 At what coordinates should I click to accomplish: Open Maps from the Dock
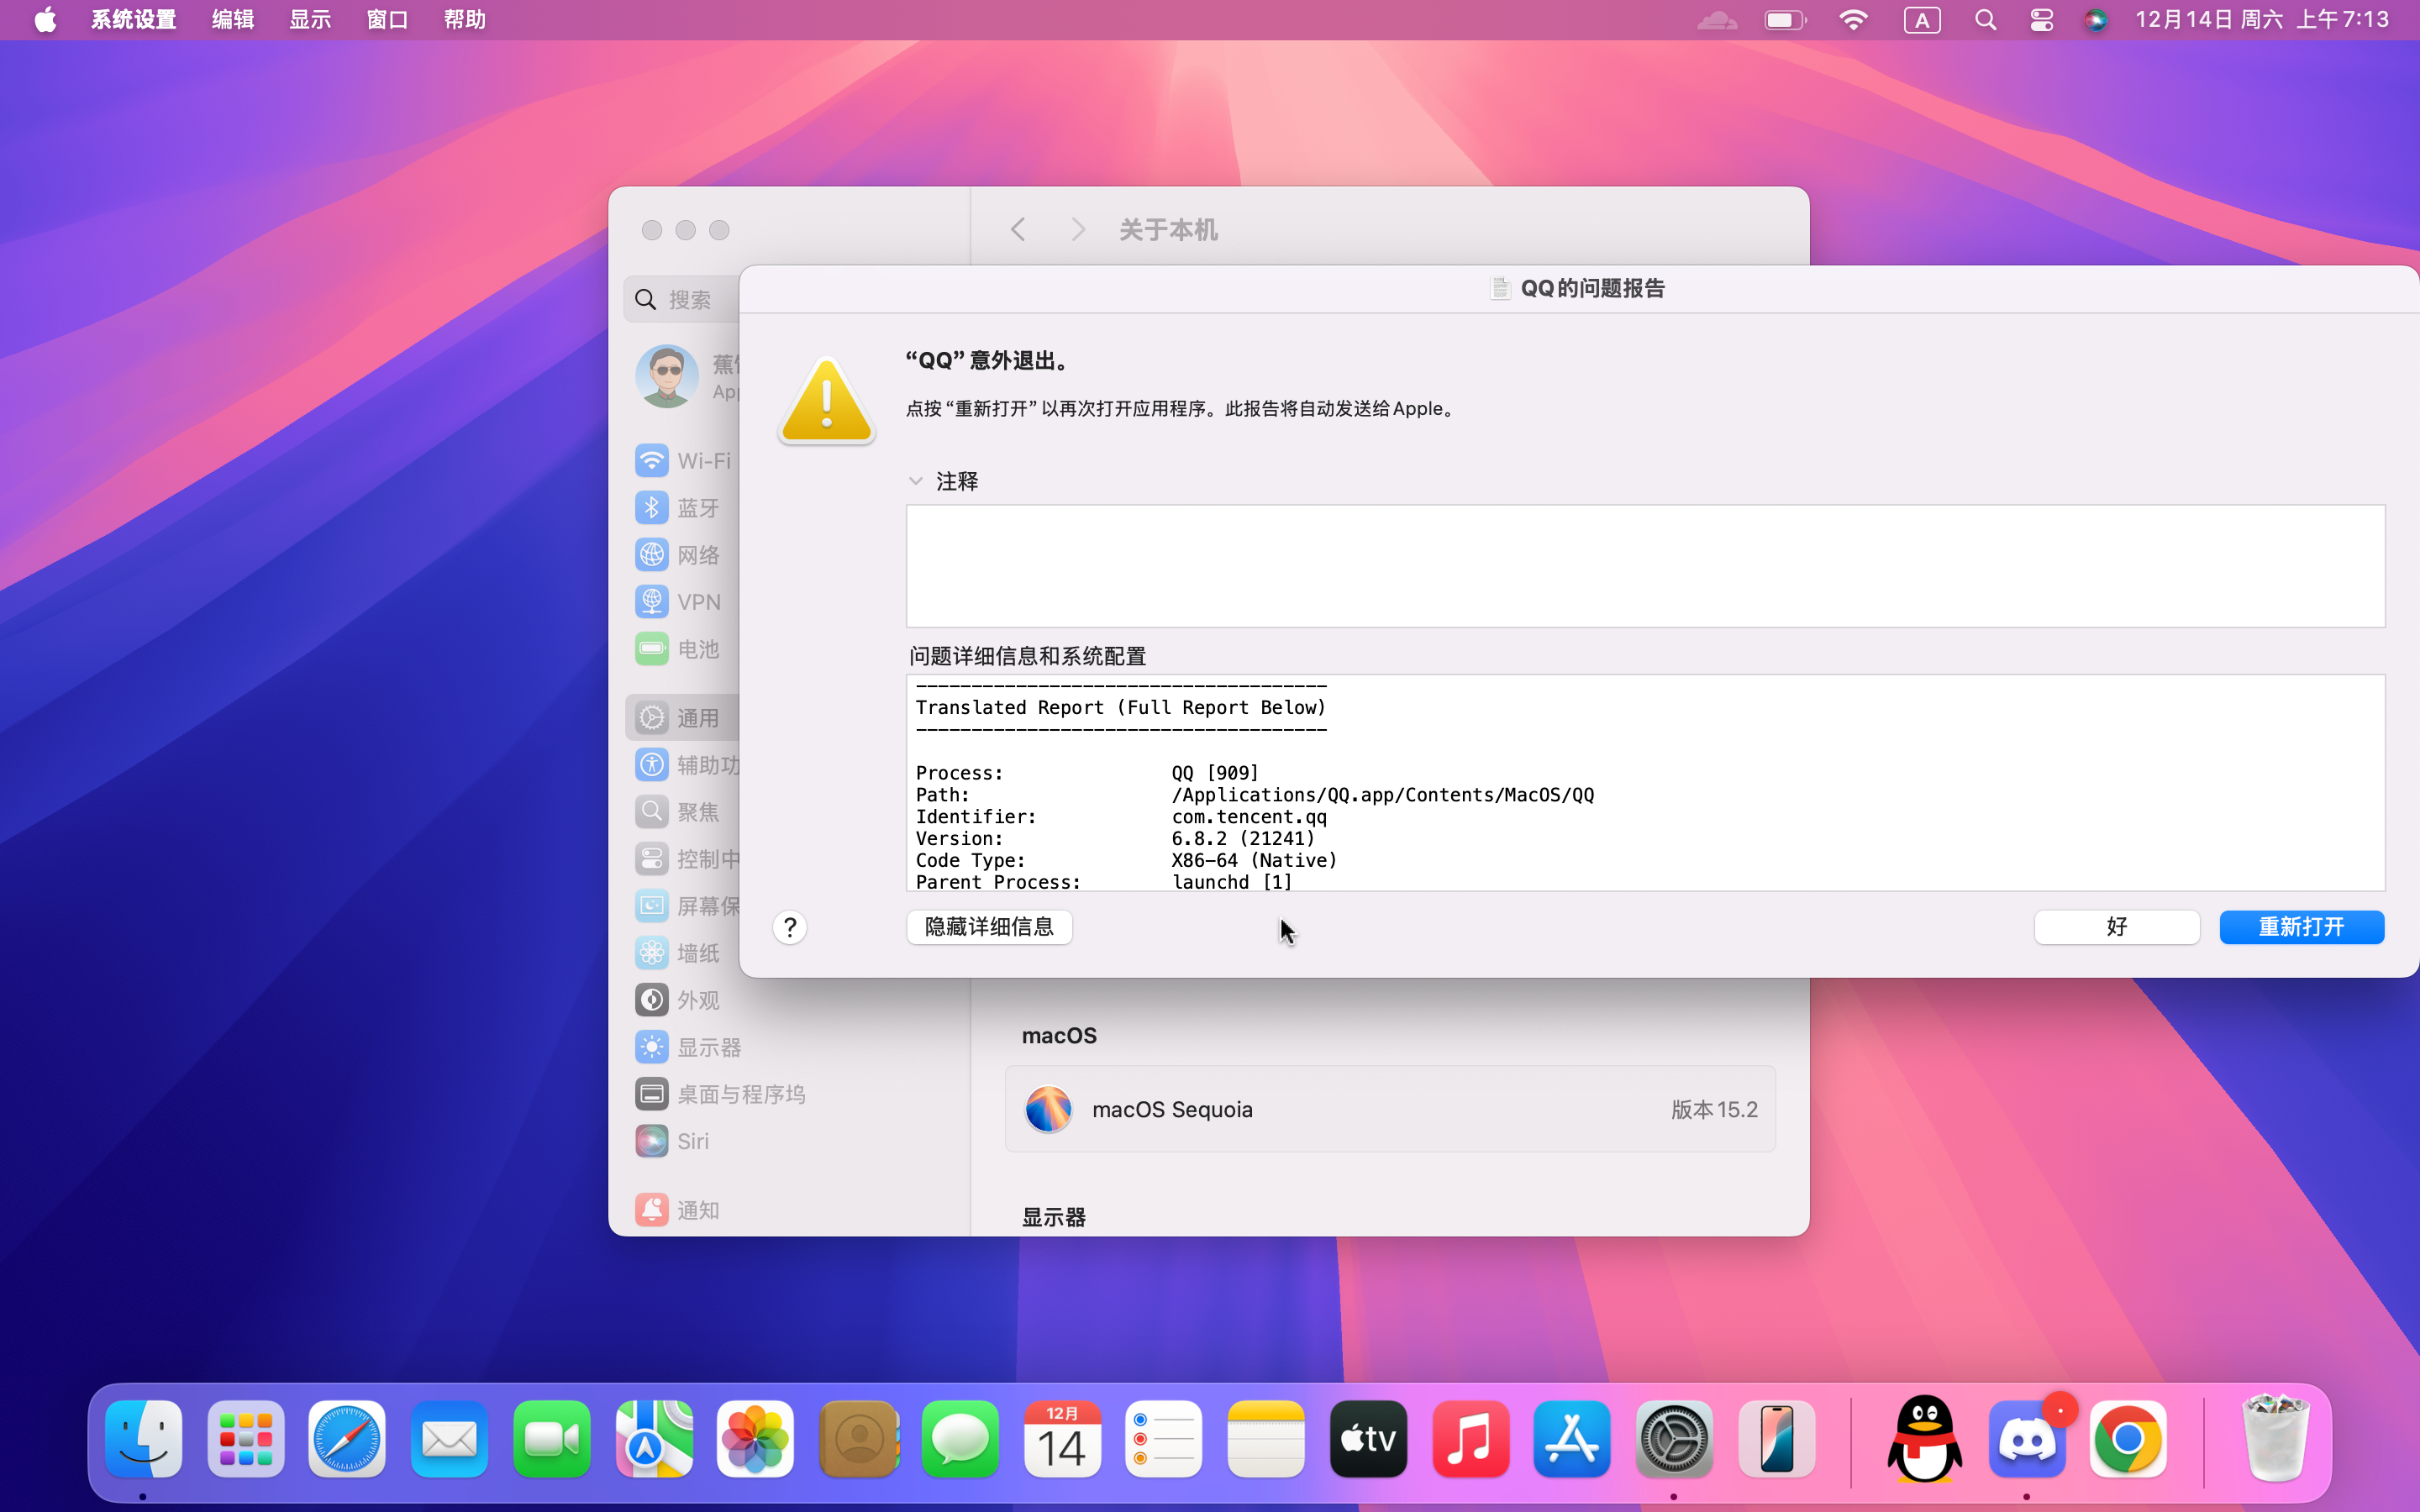point(654,1440)
